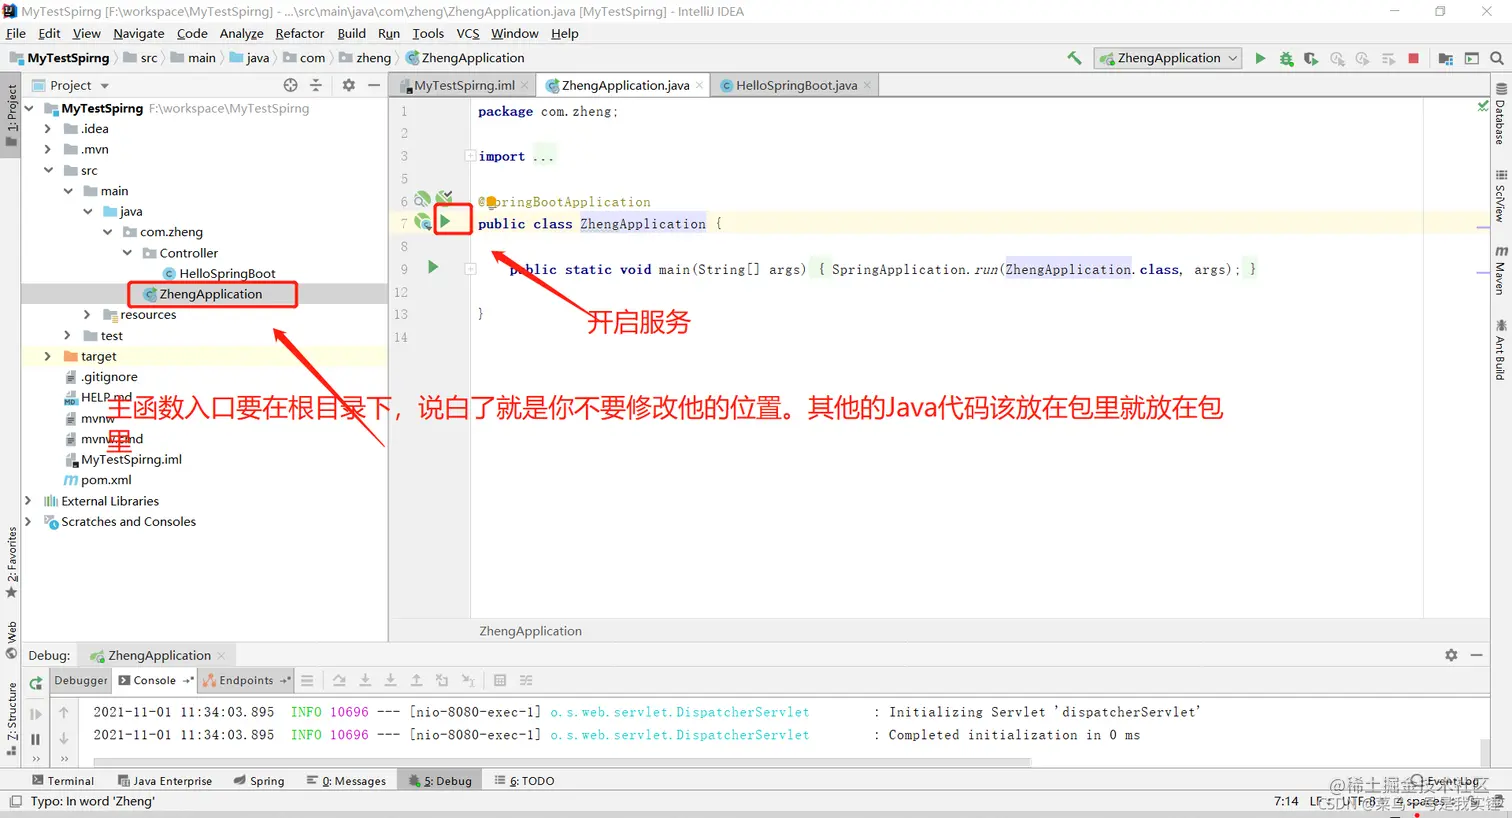Close the ZengApplication.java editor tab
Image resolution: width=1512 pixels, height=818 pixels.
(699, 85)
